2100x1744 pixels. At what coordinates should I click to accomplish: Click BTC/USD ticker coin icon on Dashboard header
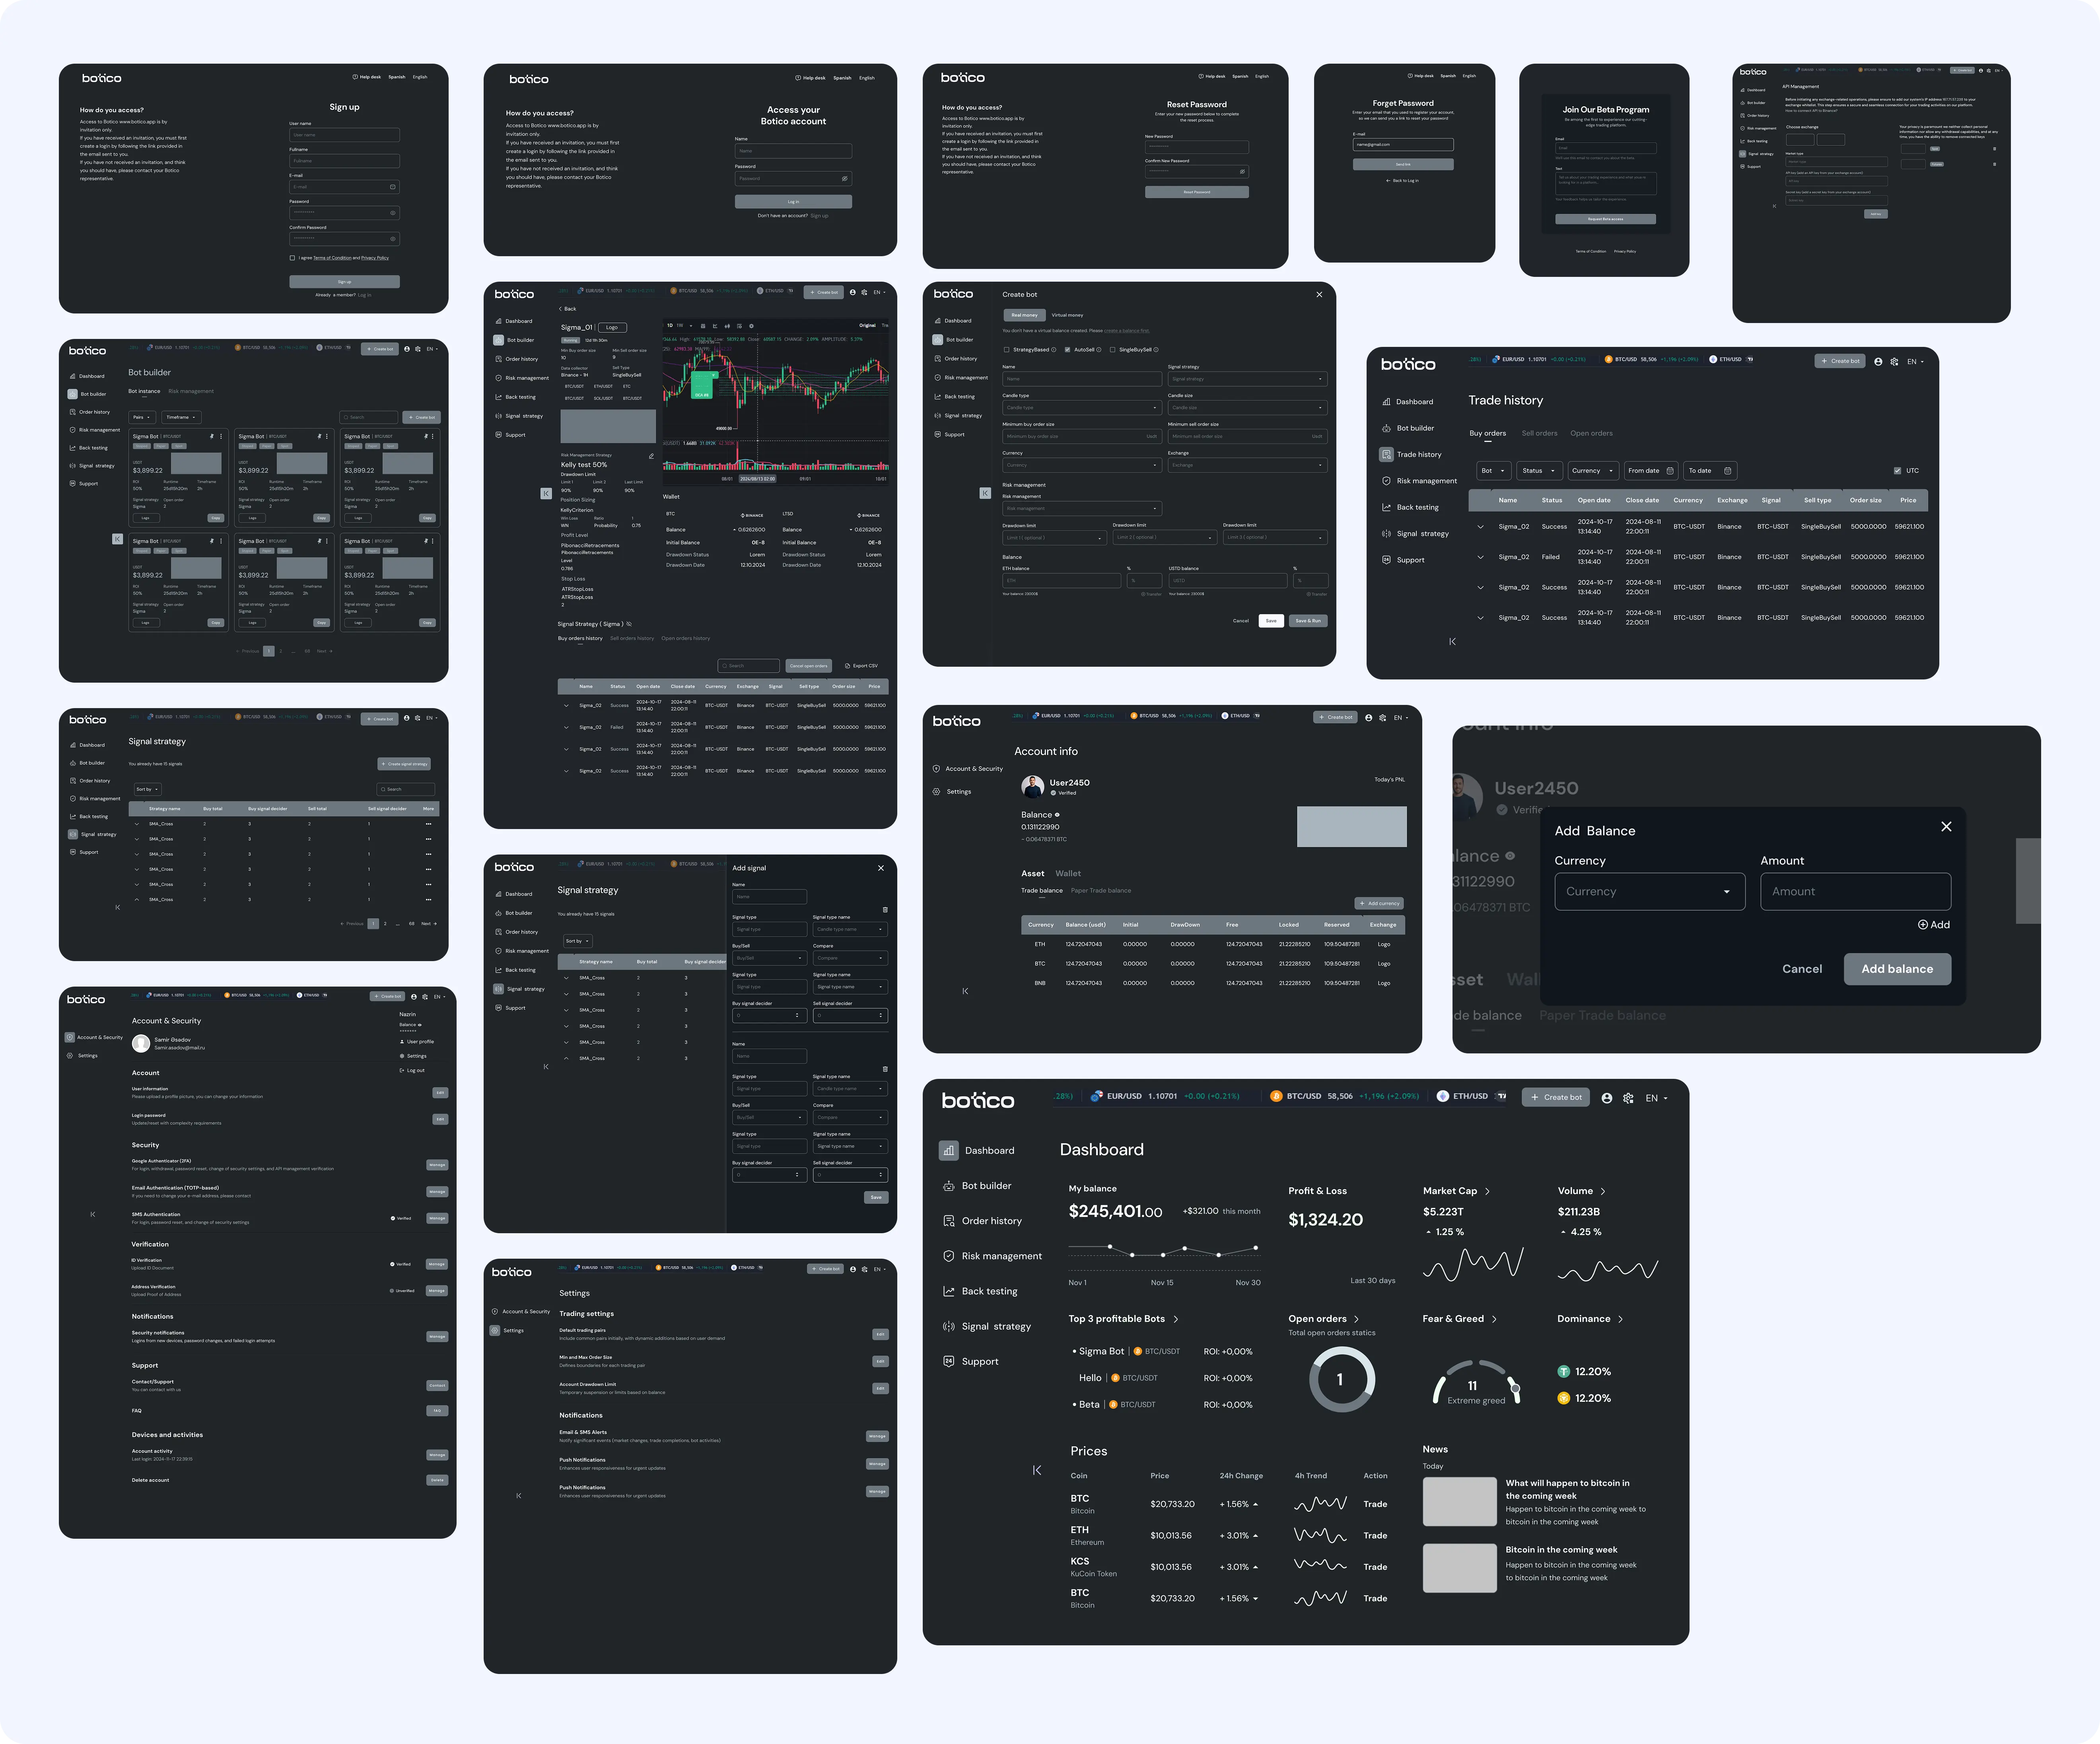click(x=1276, y=1096)
